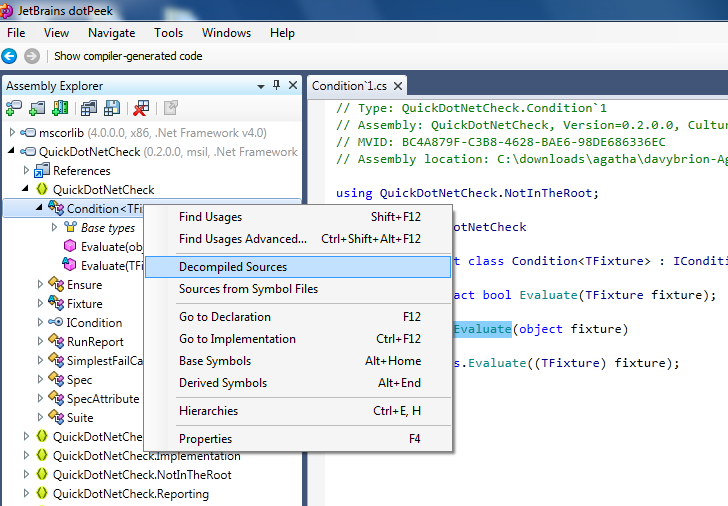The image size is (728, 506).
Task: Open the Windows menu
Action: [x=226, y=33]
